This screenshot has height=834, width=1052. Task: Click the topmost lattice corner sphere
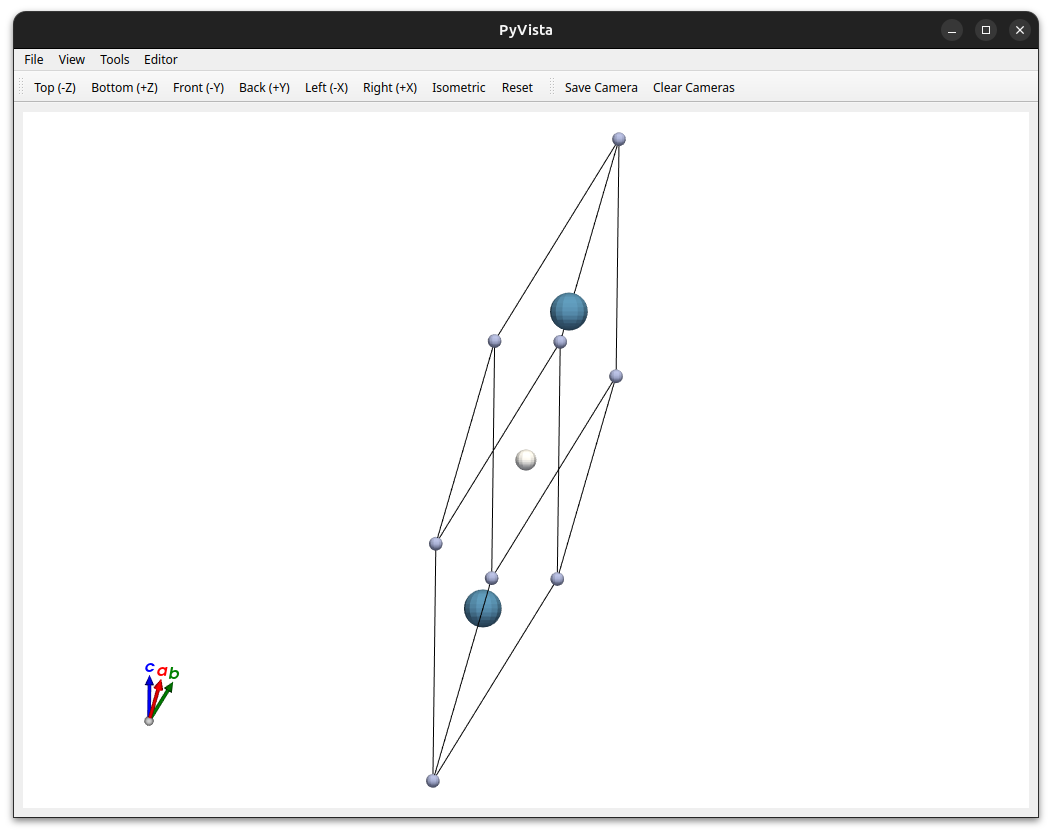click(619, 139)
